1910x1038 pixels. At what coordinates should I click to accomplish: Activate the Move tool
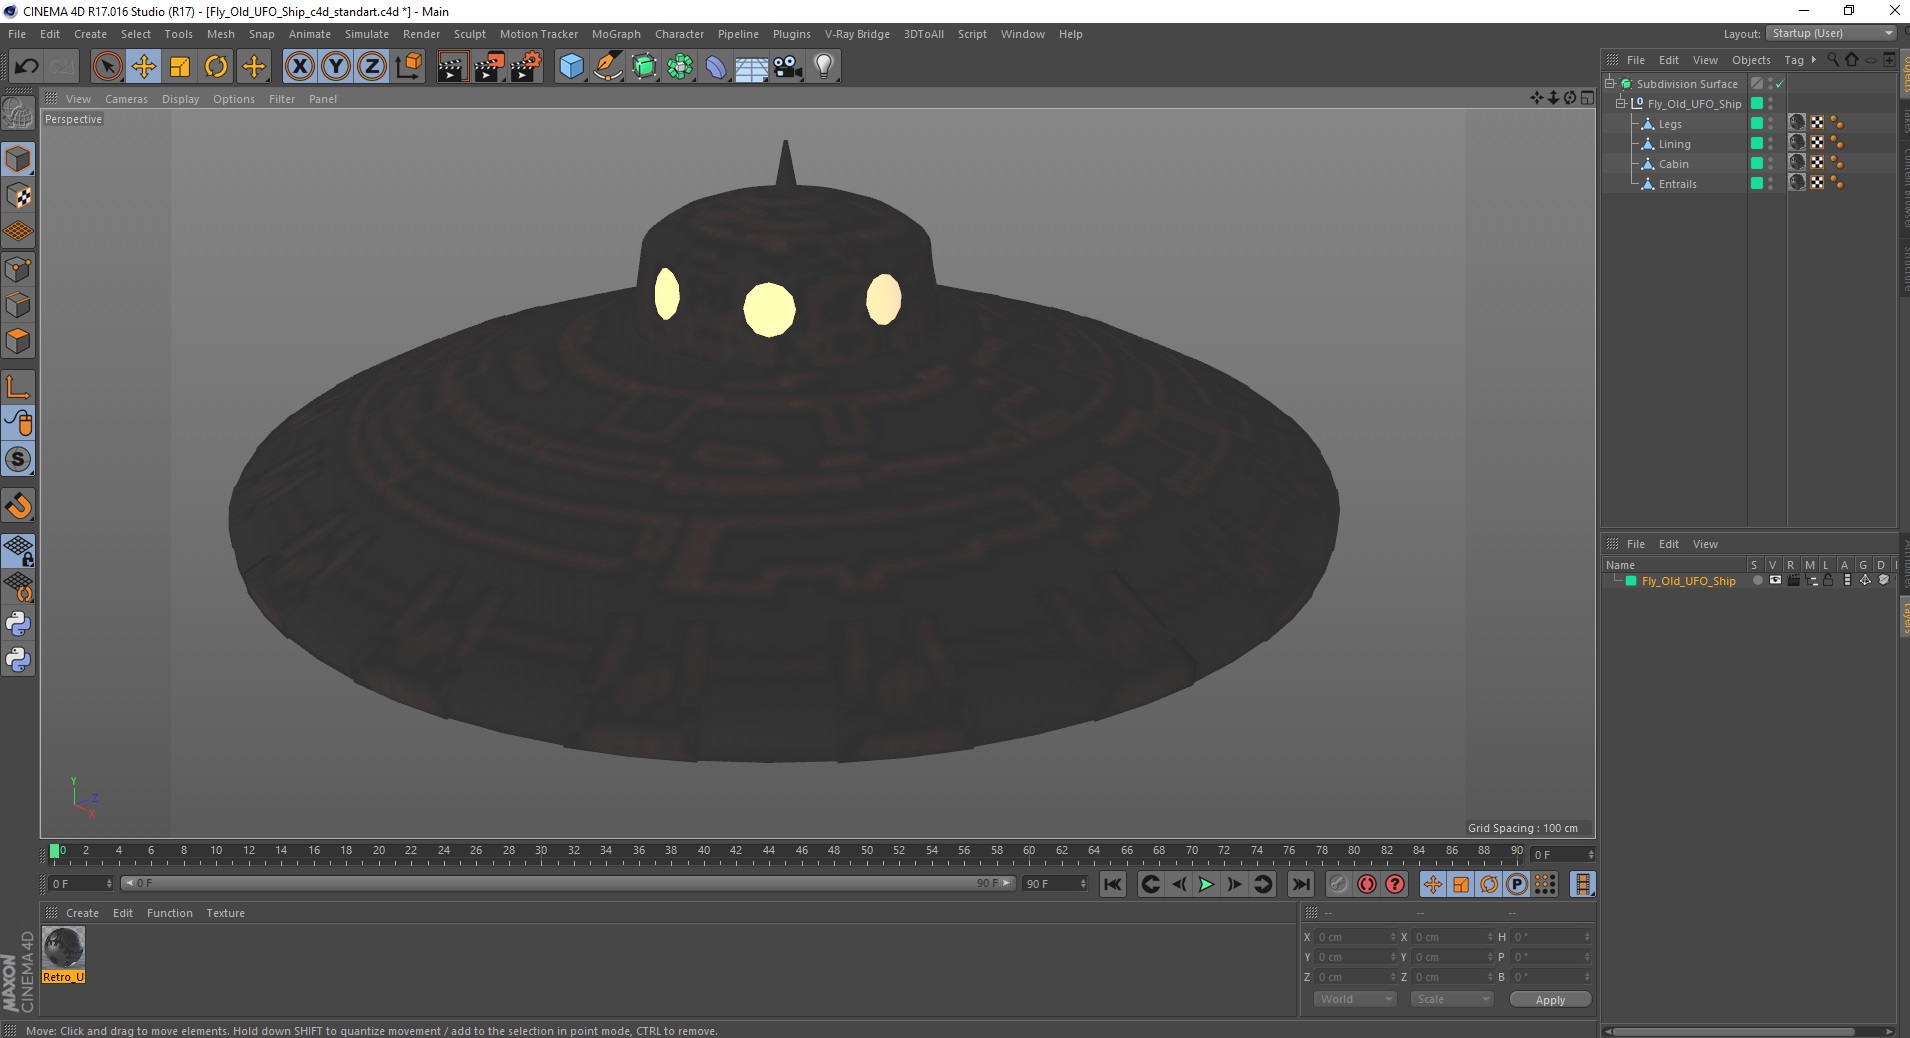(144, 67)
